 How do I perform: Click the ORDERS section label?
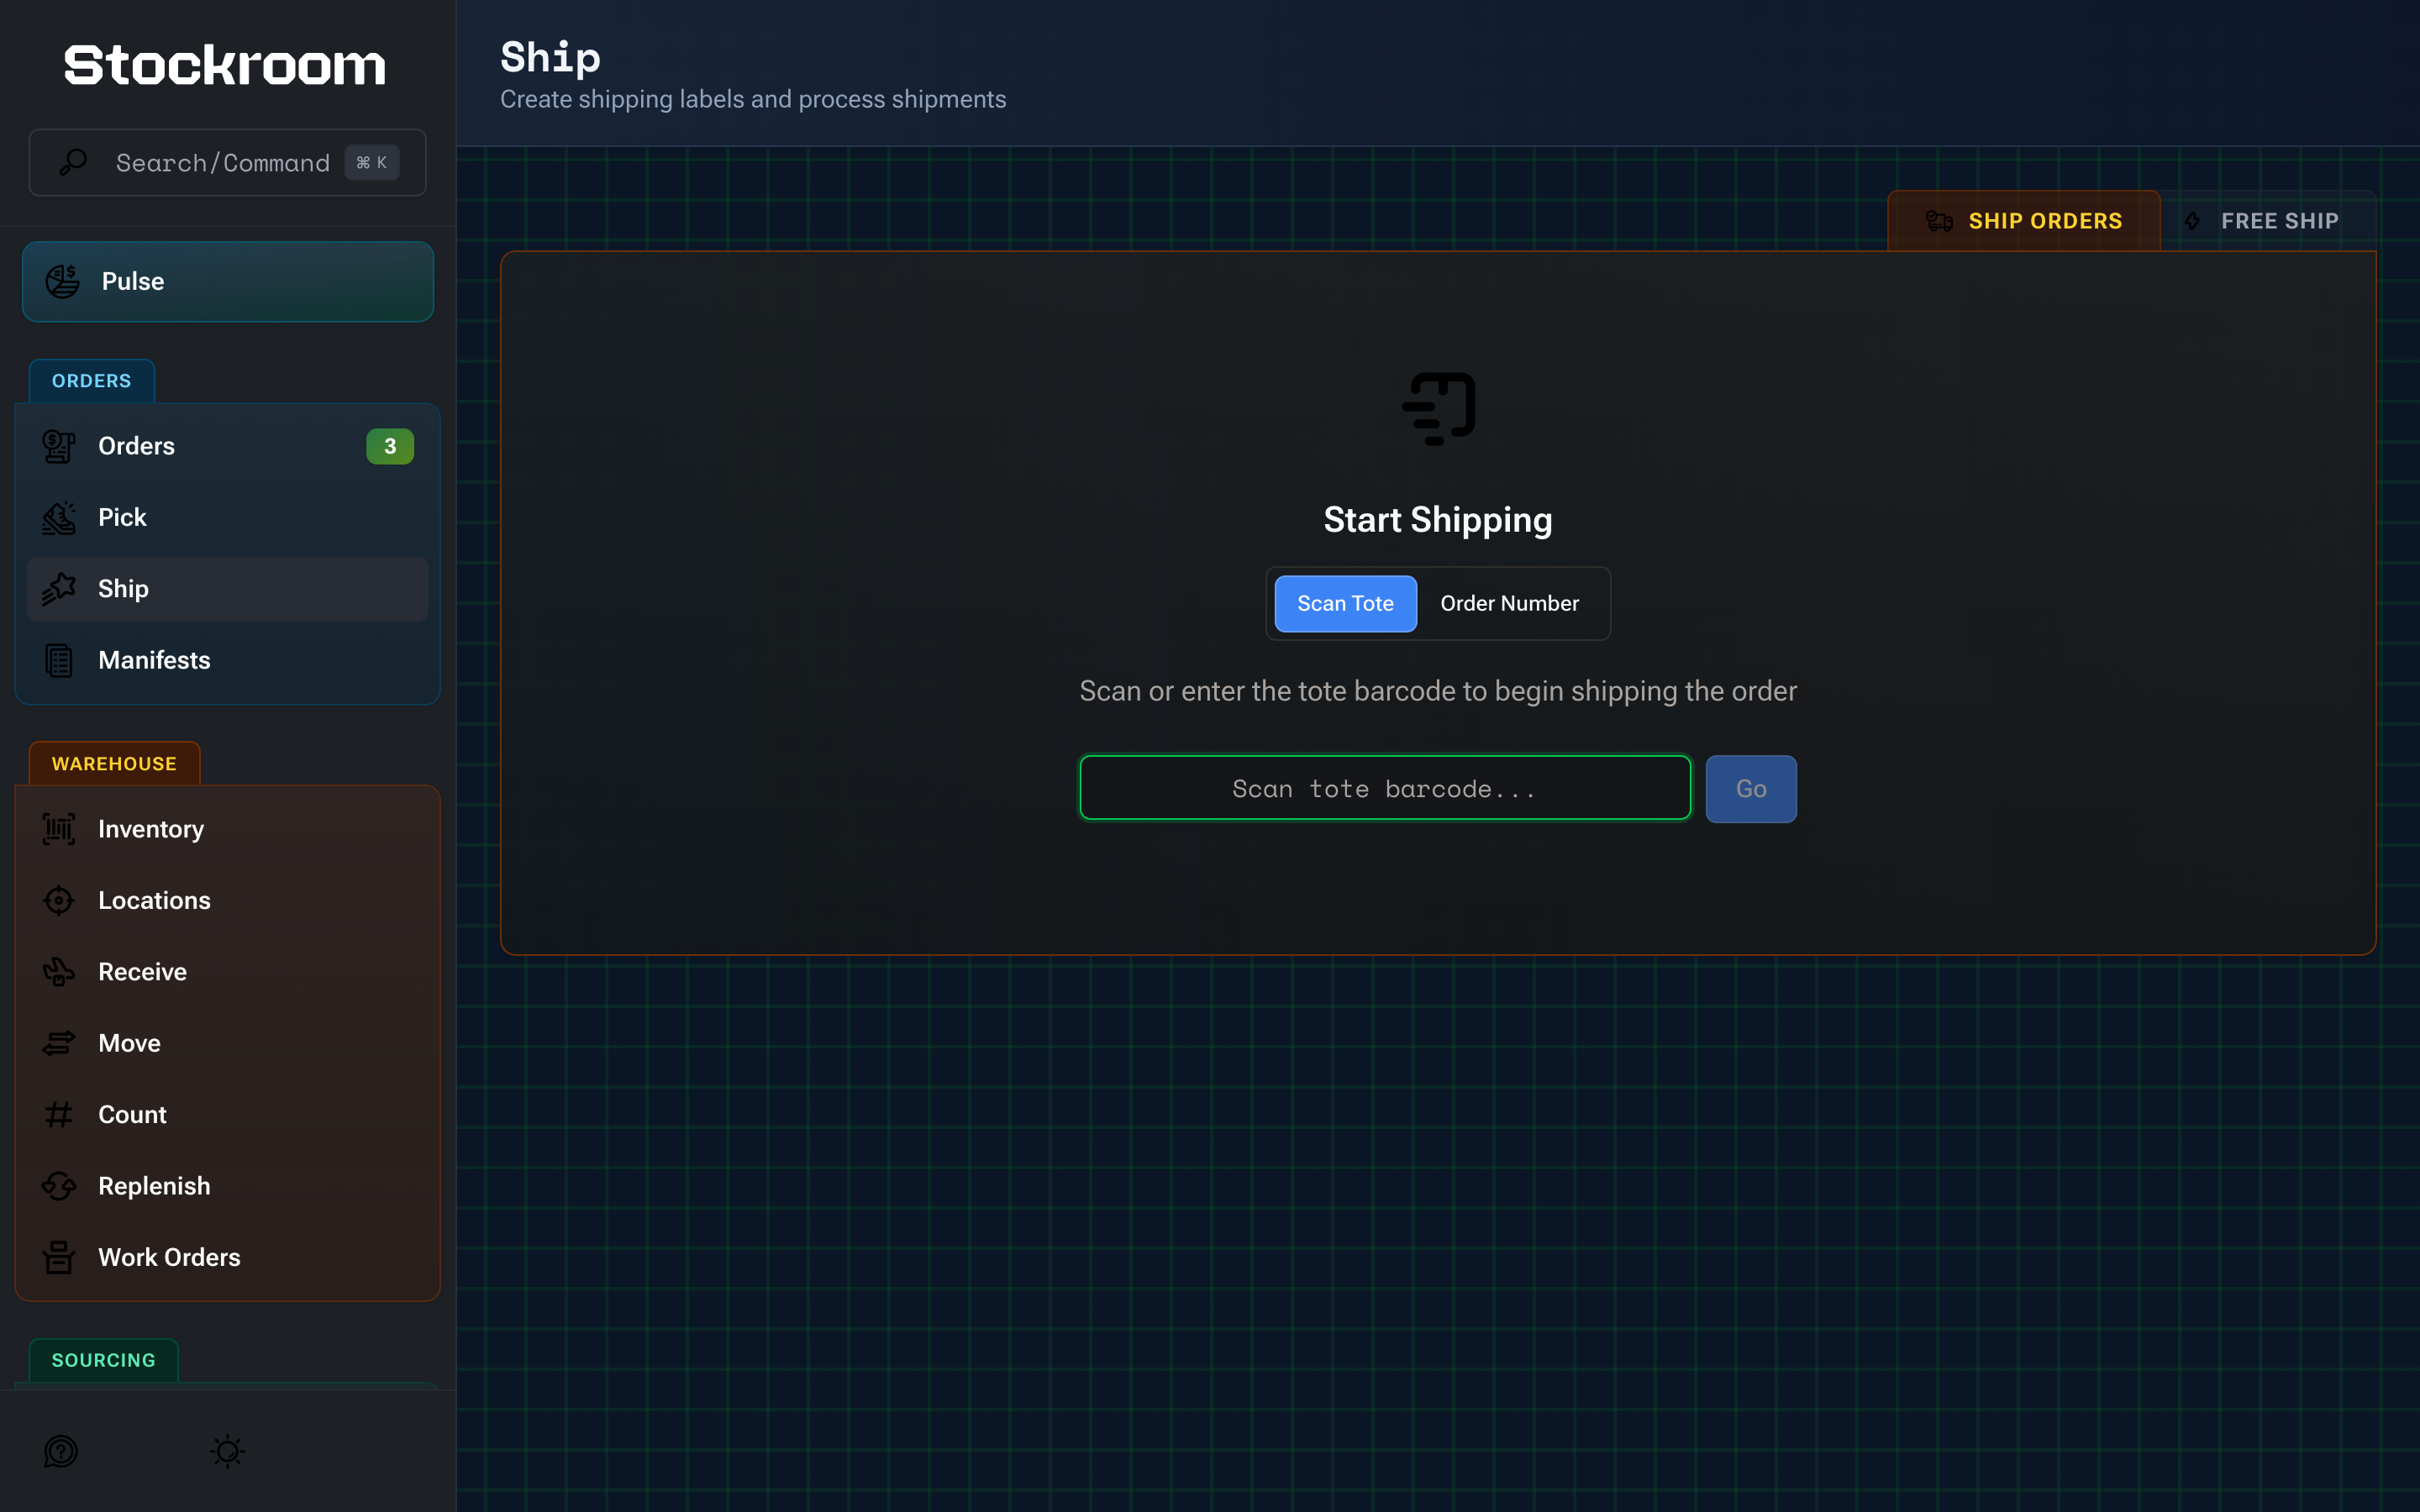click(x=91, y=381)
